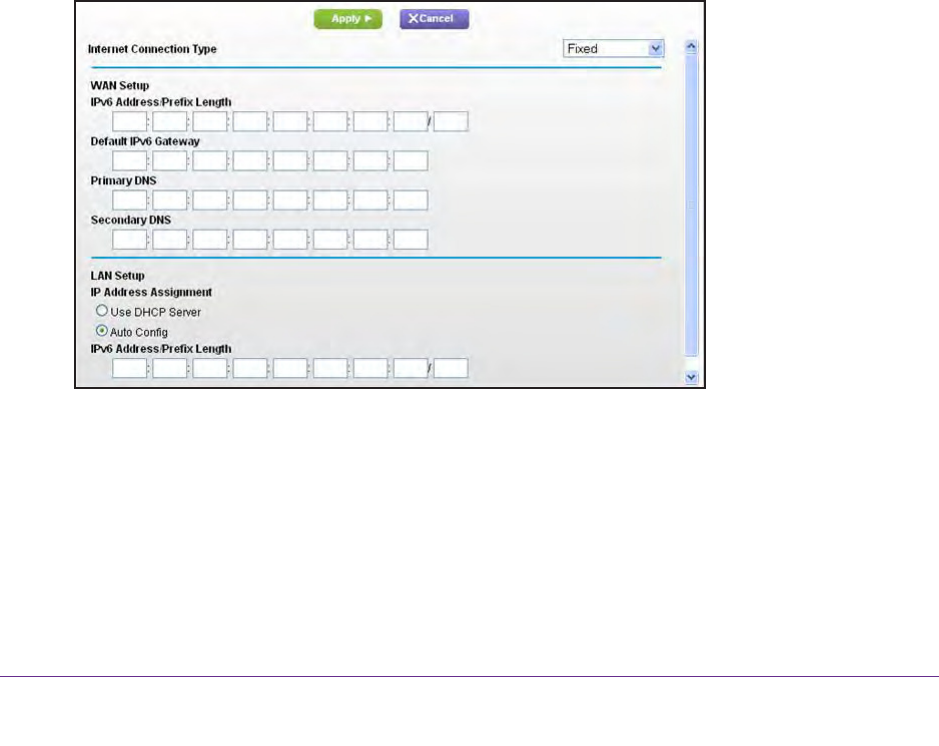
Task: Click the green Apply button
Action: point(348,19)
